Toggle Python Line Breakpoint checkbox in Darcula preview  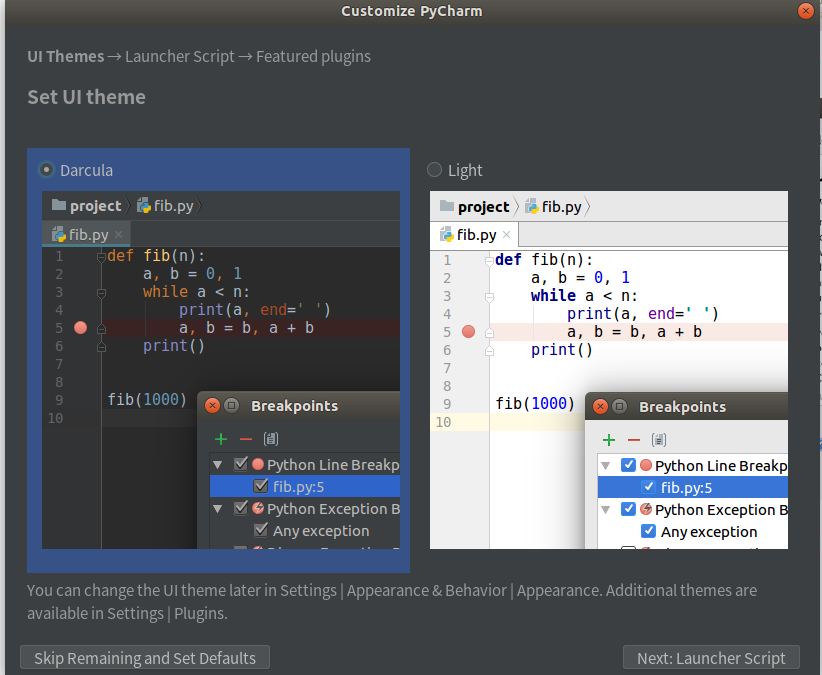coord(241,464)
